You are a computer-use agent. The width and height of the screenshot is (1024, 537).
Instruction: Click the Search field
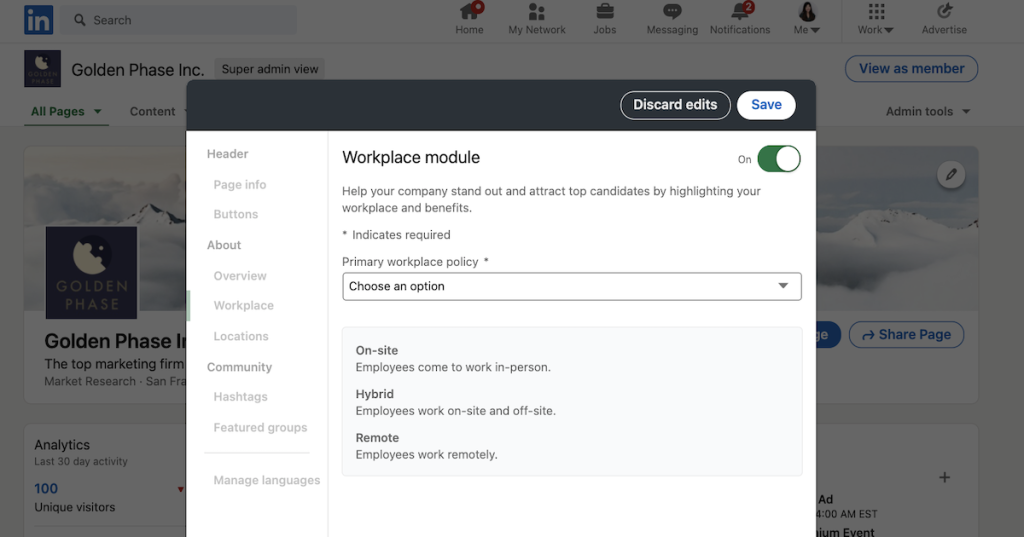coord(178,20)
